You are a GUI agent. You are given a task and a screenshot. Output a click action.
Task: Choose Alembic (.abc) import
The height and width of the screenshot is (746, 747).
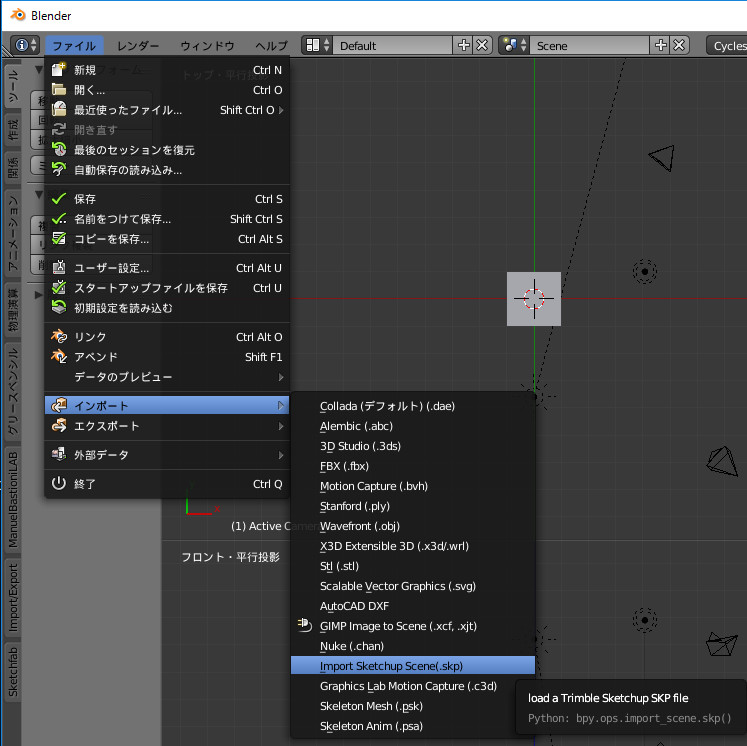tap(413, 426)
